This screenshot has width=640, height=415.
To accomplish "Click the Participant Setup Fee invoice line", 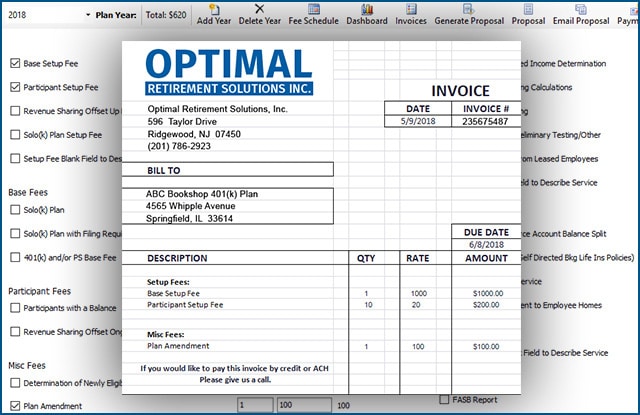I will (x=185, y=305).
